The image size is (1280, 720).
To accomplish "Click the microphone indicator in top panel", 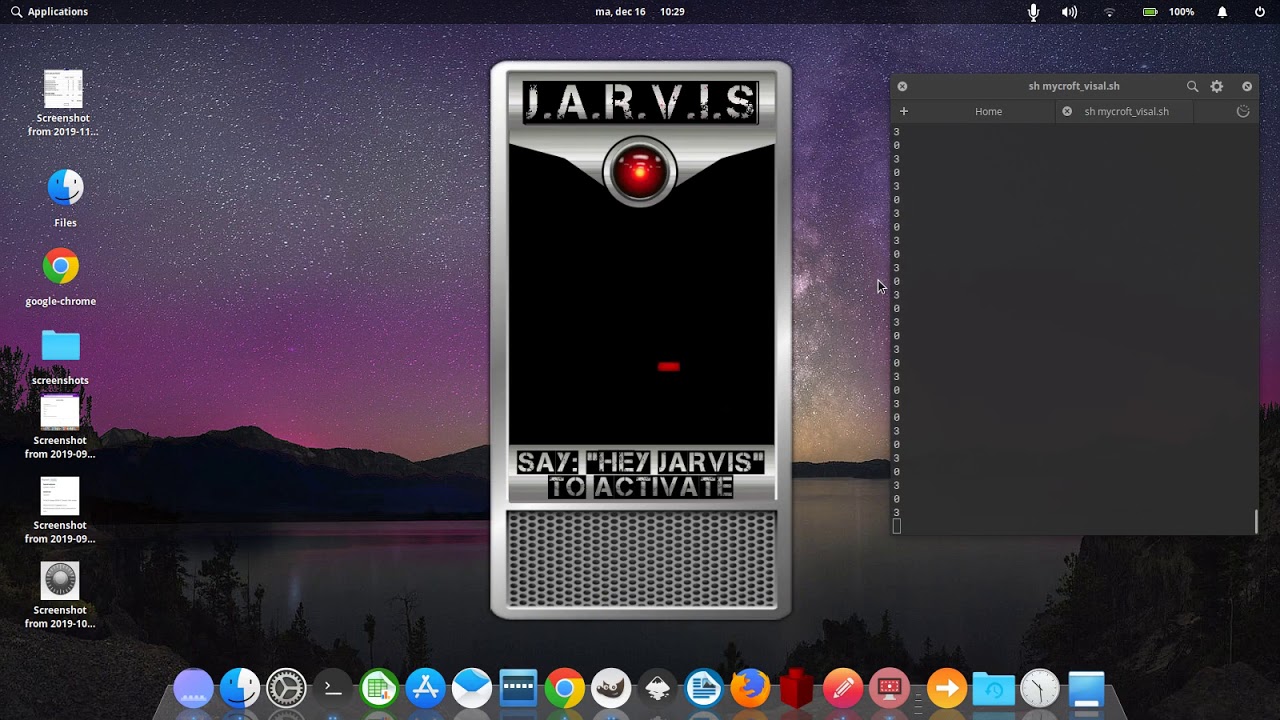I will point(1034,12).
